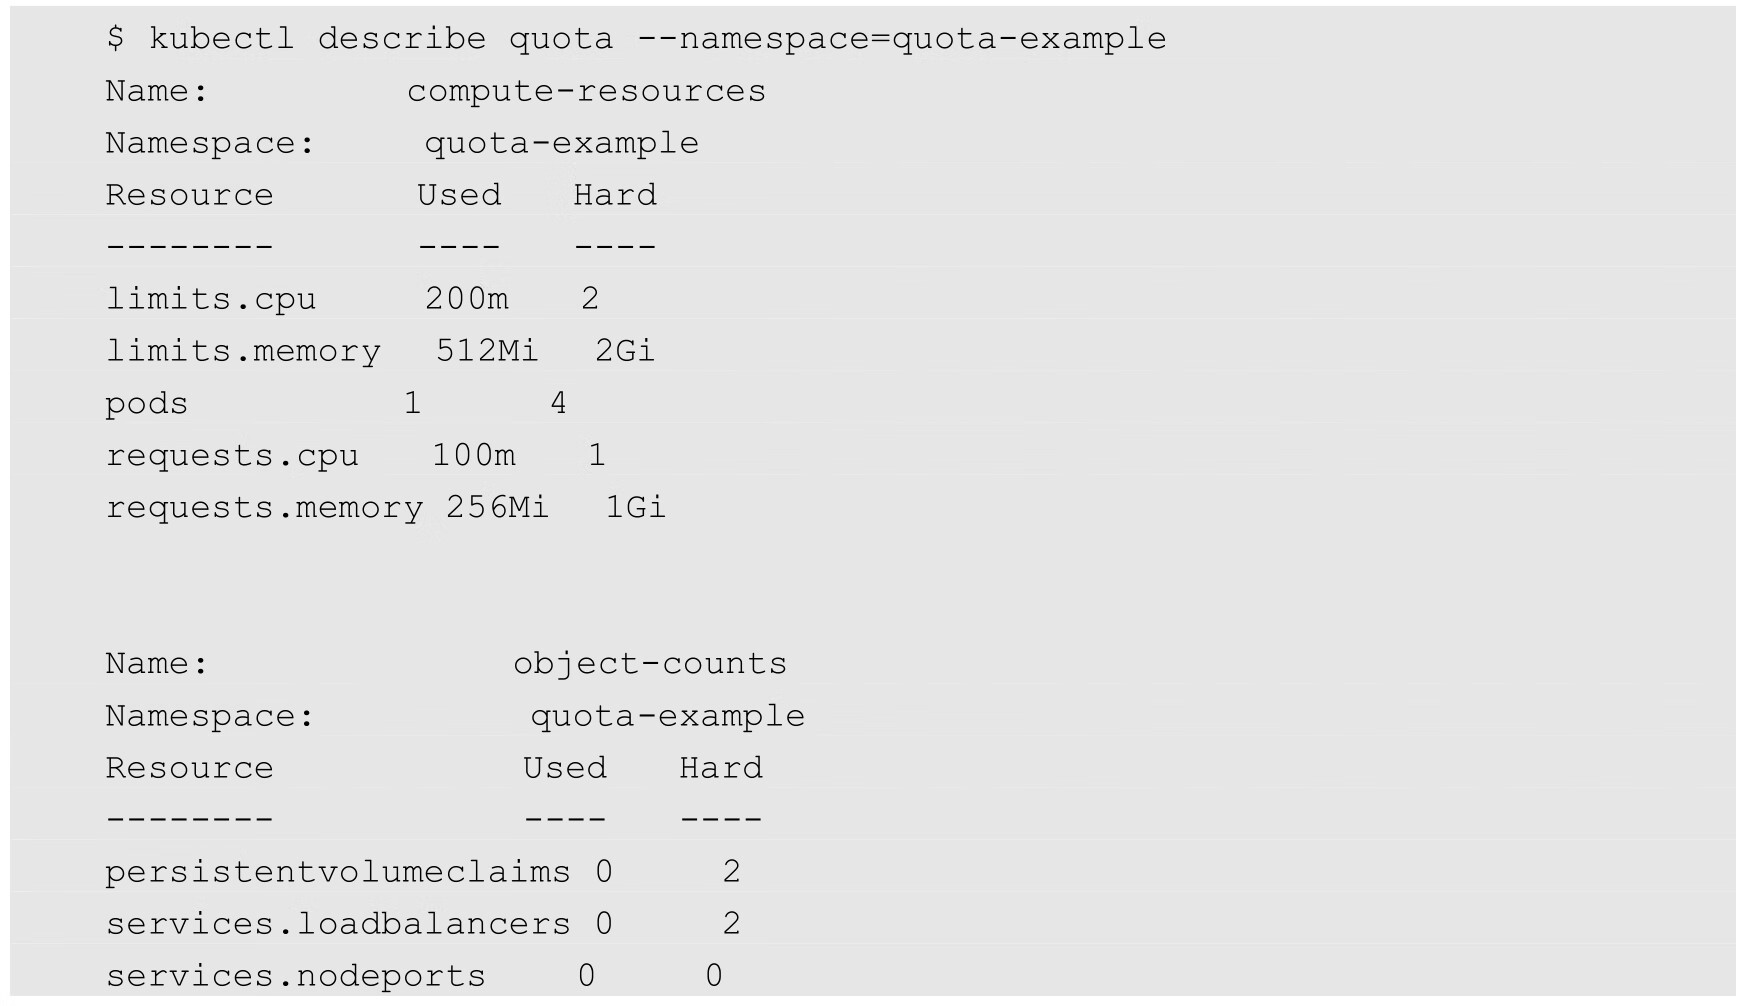
Task: Click the compute-resources quota name
Action: tap(586, 91)
